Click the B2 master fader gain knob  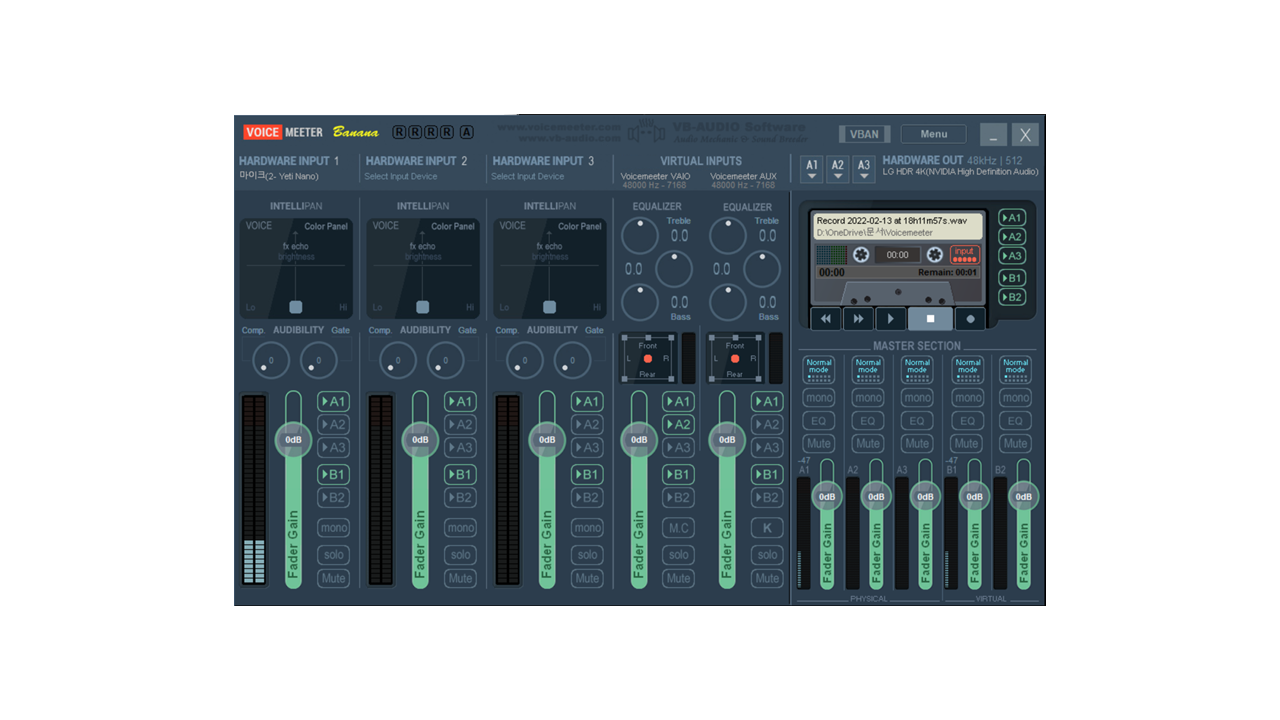coord(1023,496)
